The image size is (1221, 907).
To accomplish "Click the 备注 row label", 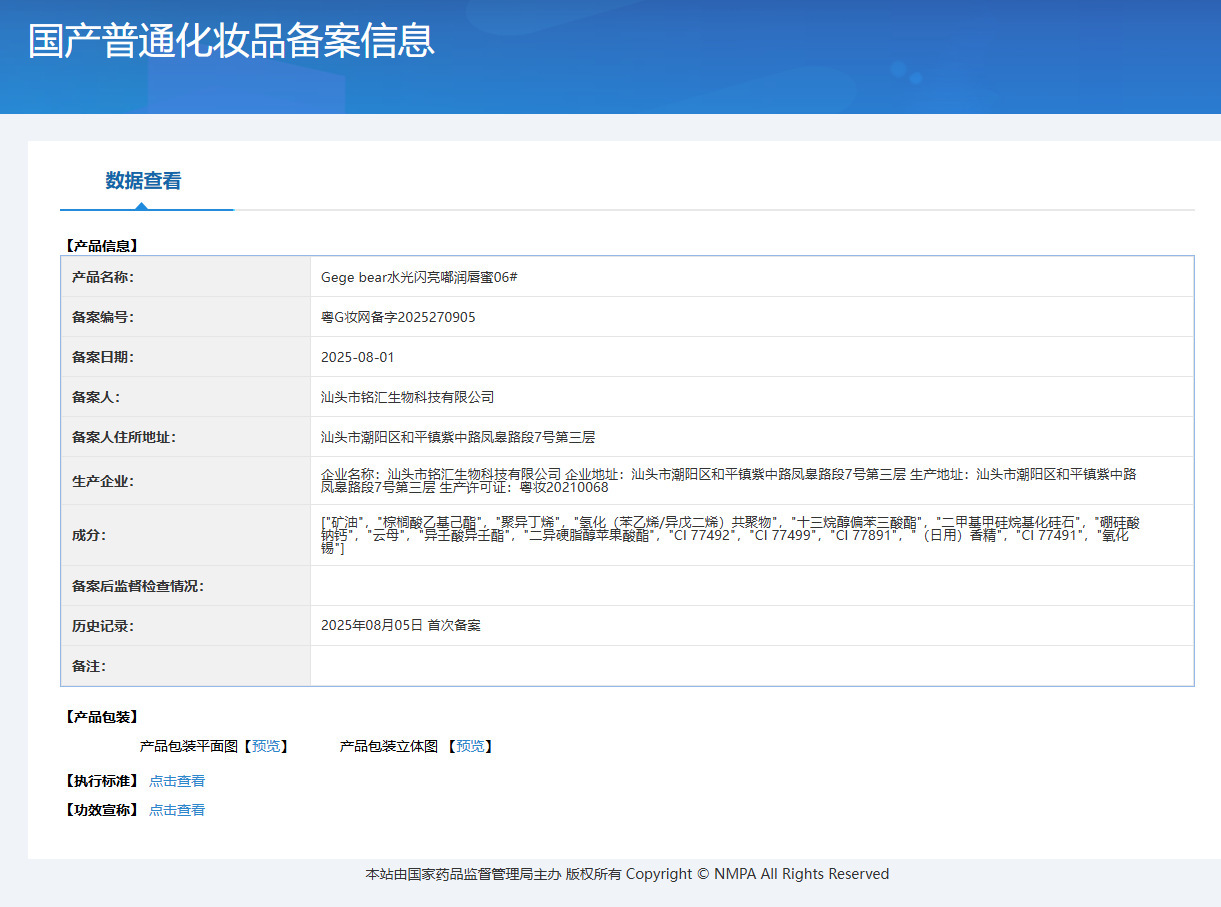I will (x=89, y=666).
